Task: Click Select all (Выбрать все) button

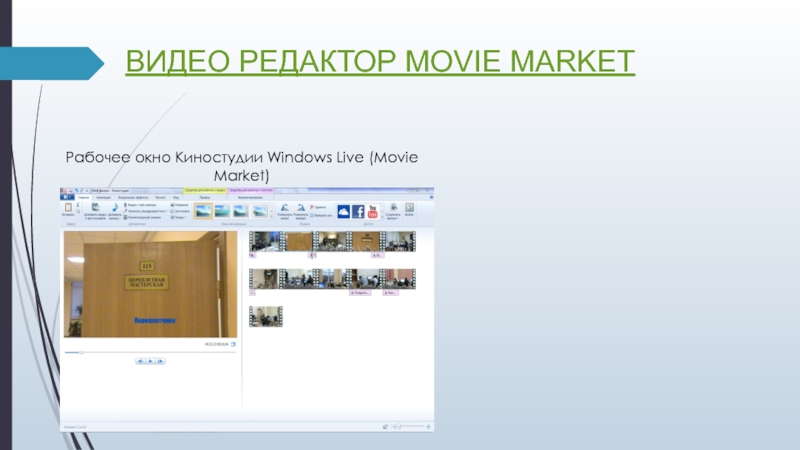Action: click(x=321, y=215)
